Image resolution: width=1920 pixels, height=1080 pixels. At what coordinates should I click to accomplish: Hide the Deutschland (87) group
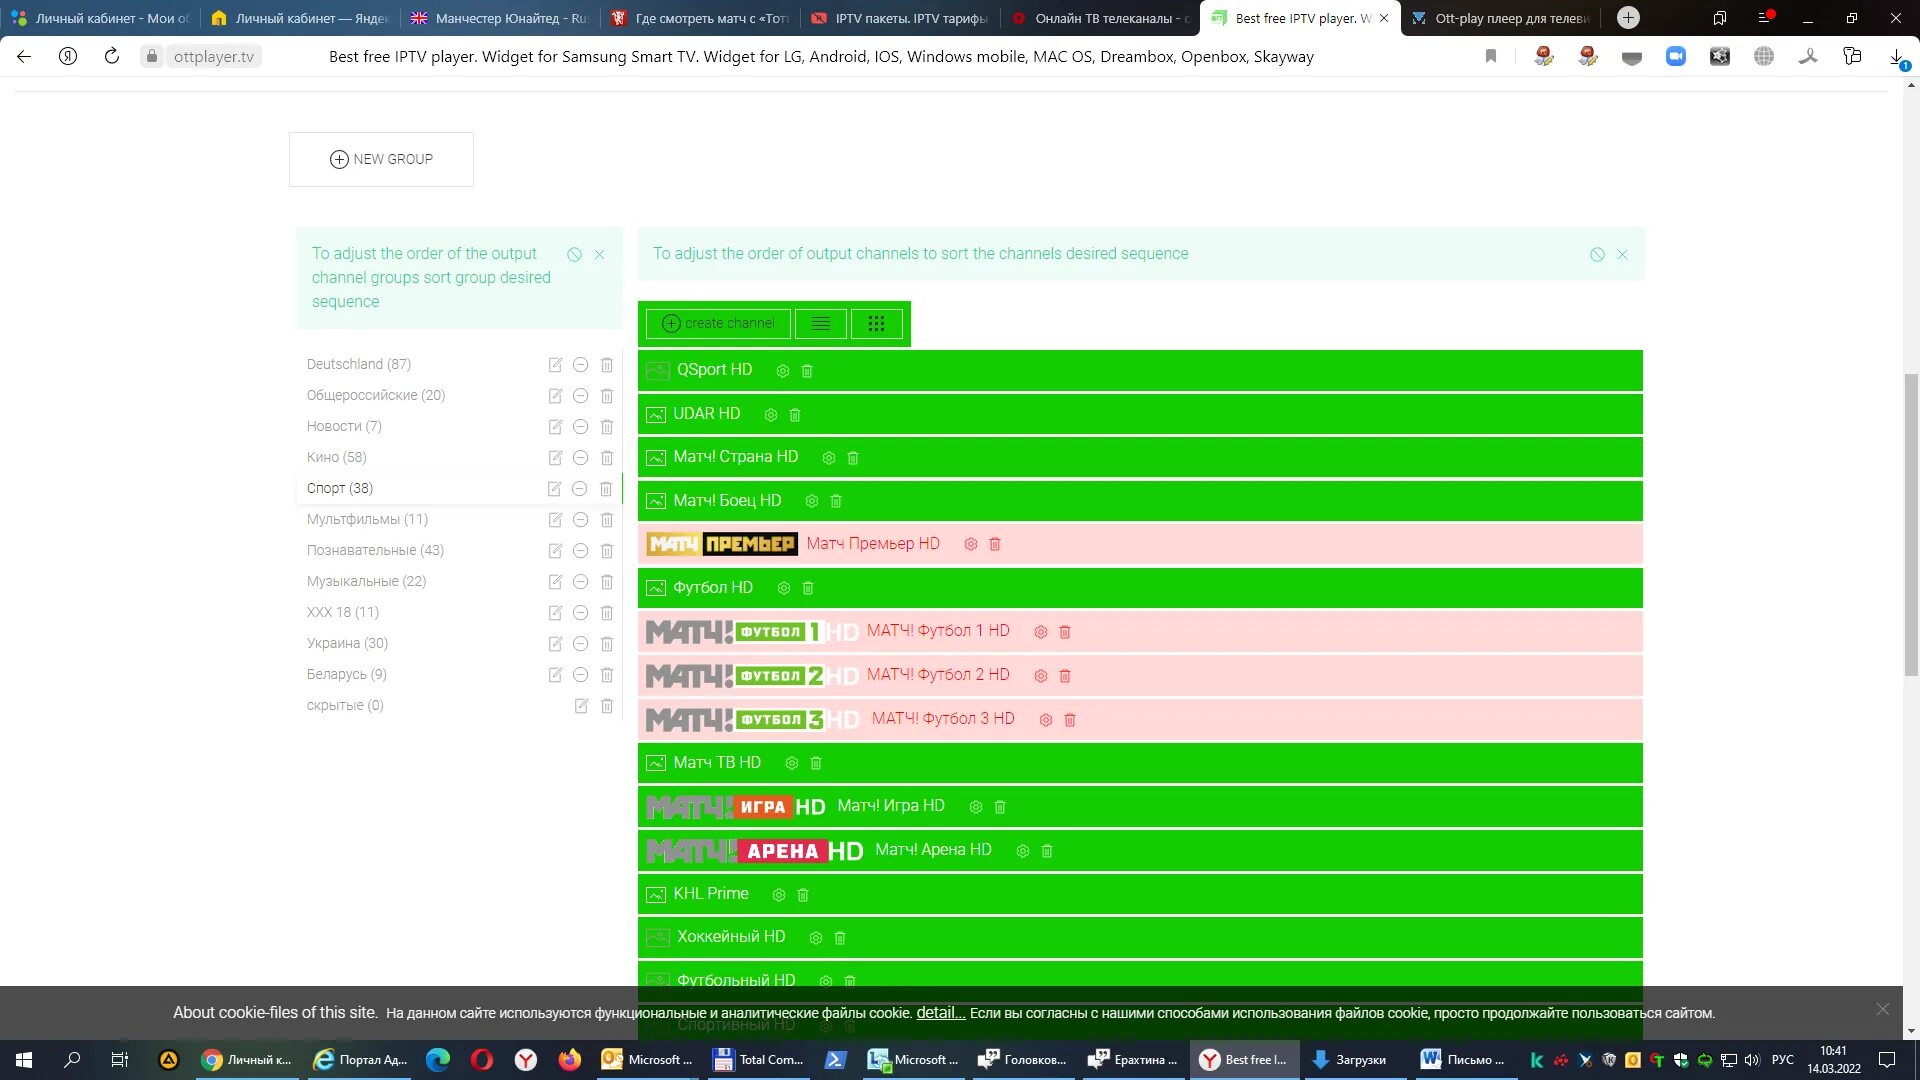pos(580,365)
